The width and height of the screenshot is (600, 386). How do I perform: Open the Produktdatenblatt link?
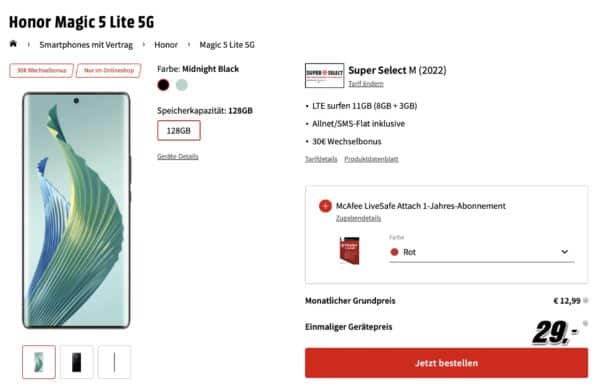(x=371, y=159)
